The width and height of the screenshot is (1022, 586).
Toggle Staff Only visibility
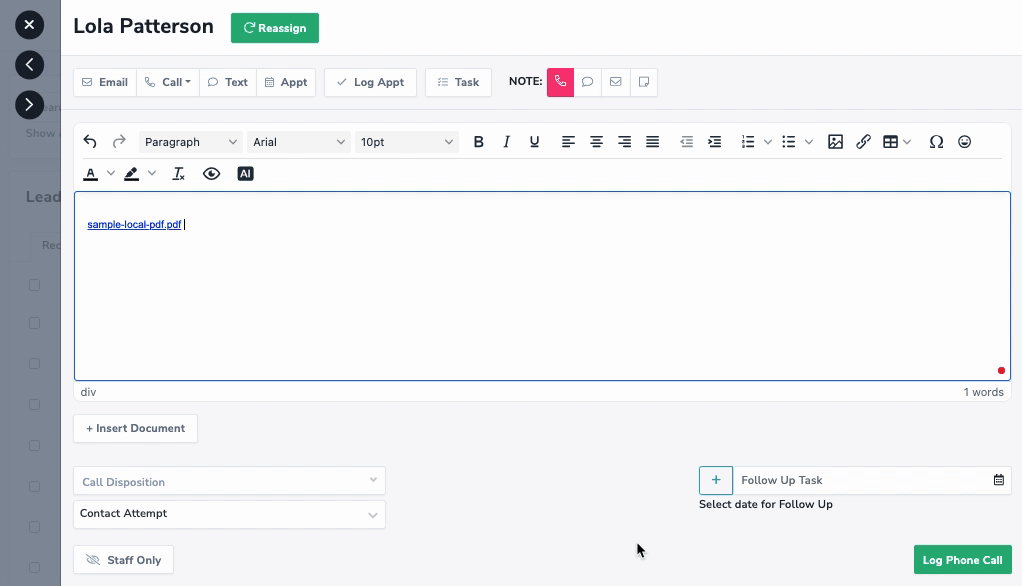124,560
